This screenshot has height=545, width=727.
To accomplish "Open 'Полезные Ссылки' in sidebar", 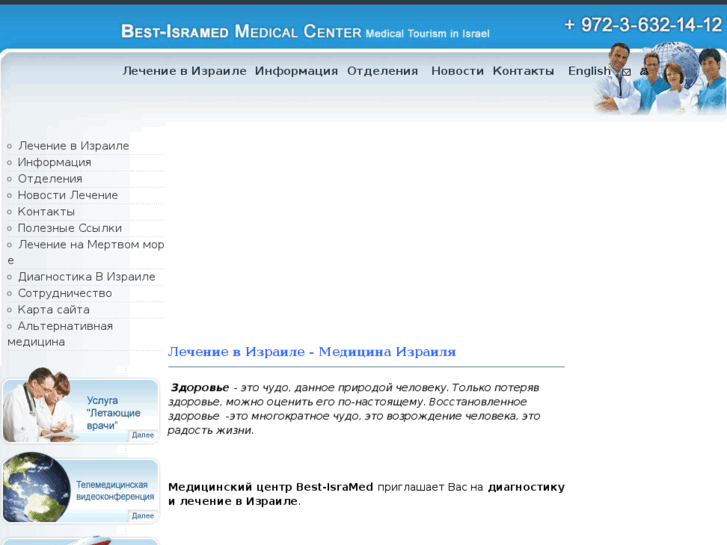I will click(x=70, y=228).
